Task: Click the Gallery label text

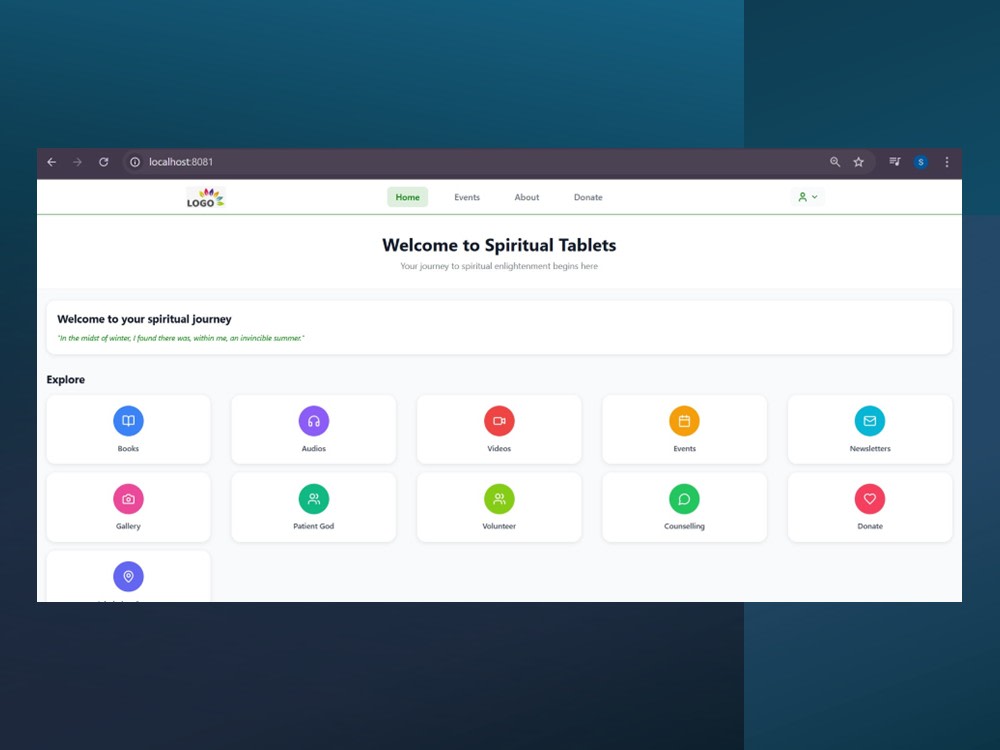Action: click(x=128, y=526)
